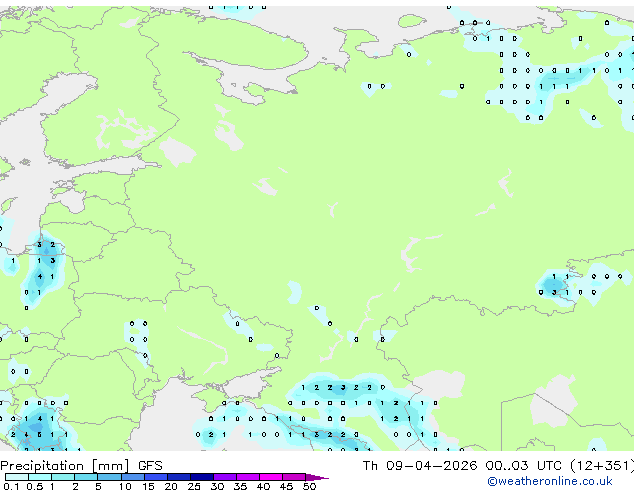Image resolution: width=634 pixels, height=490 pixels.
Task: Click the 'Precipitation [mm] GFS' title text
Action: click(81, 466)
